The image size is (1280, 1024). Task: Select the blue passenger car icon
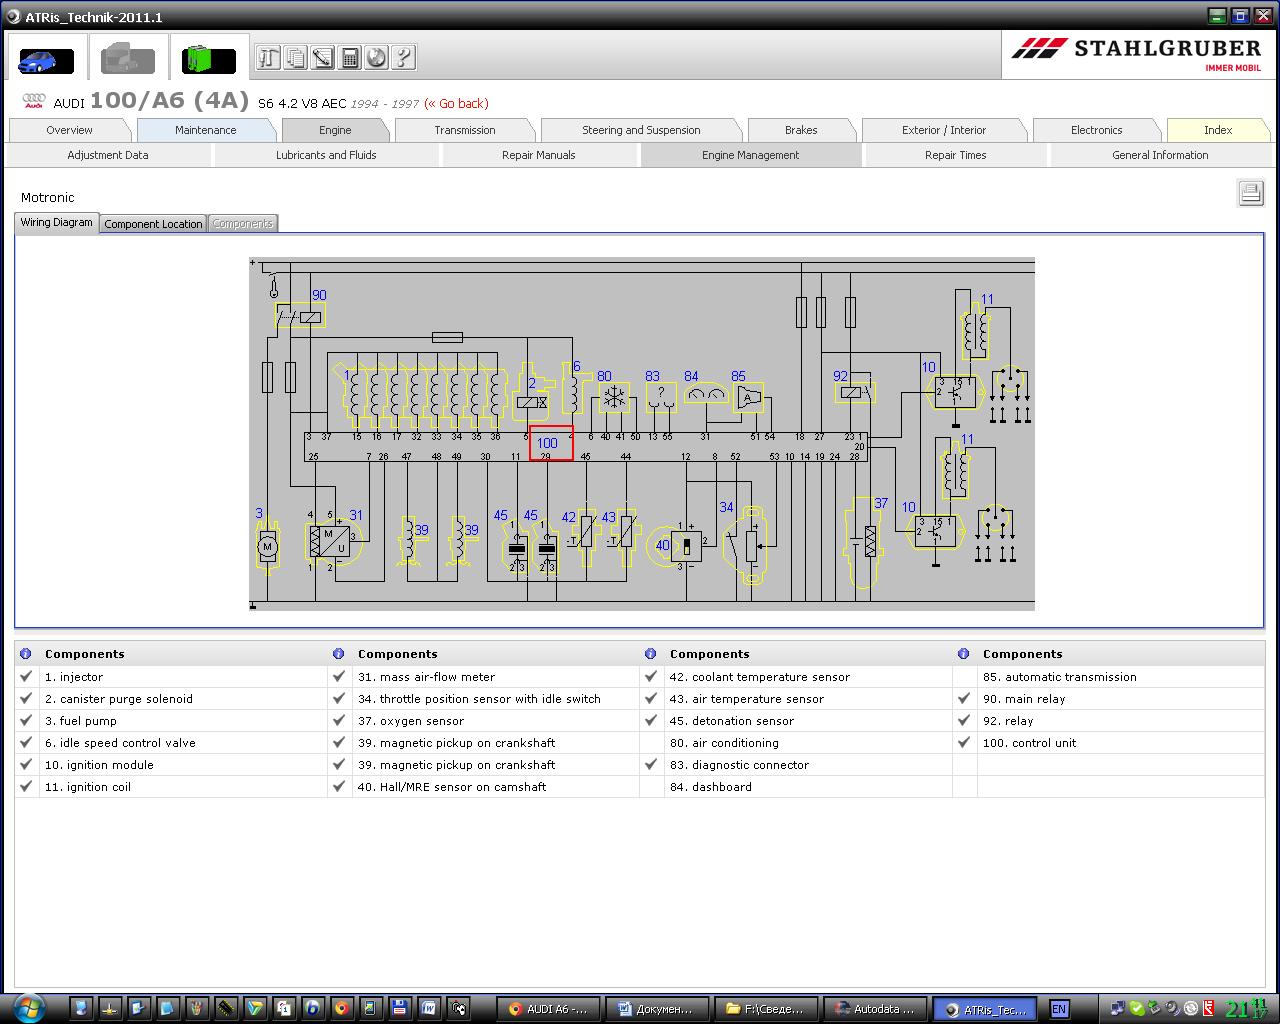click(x=46, y=60)
